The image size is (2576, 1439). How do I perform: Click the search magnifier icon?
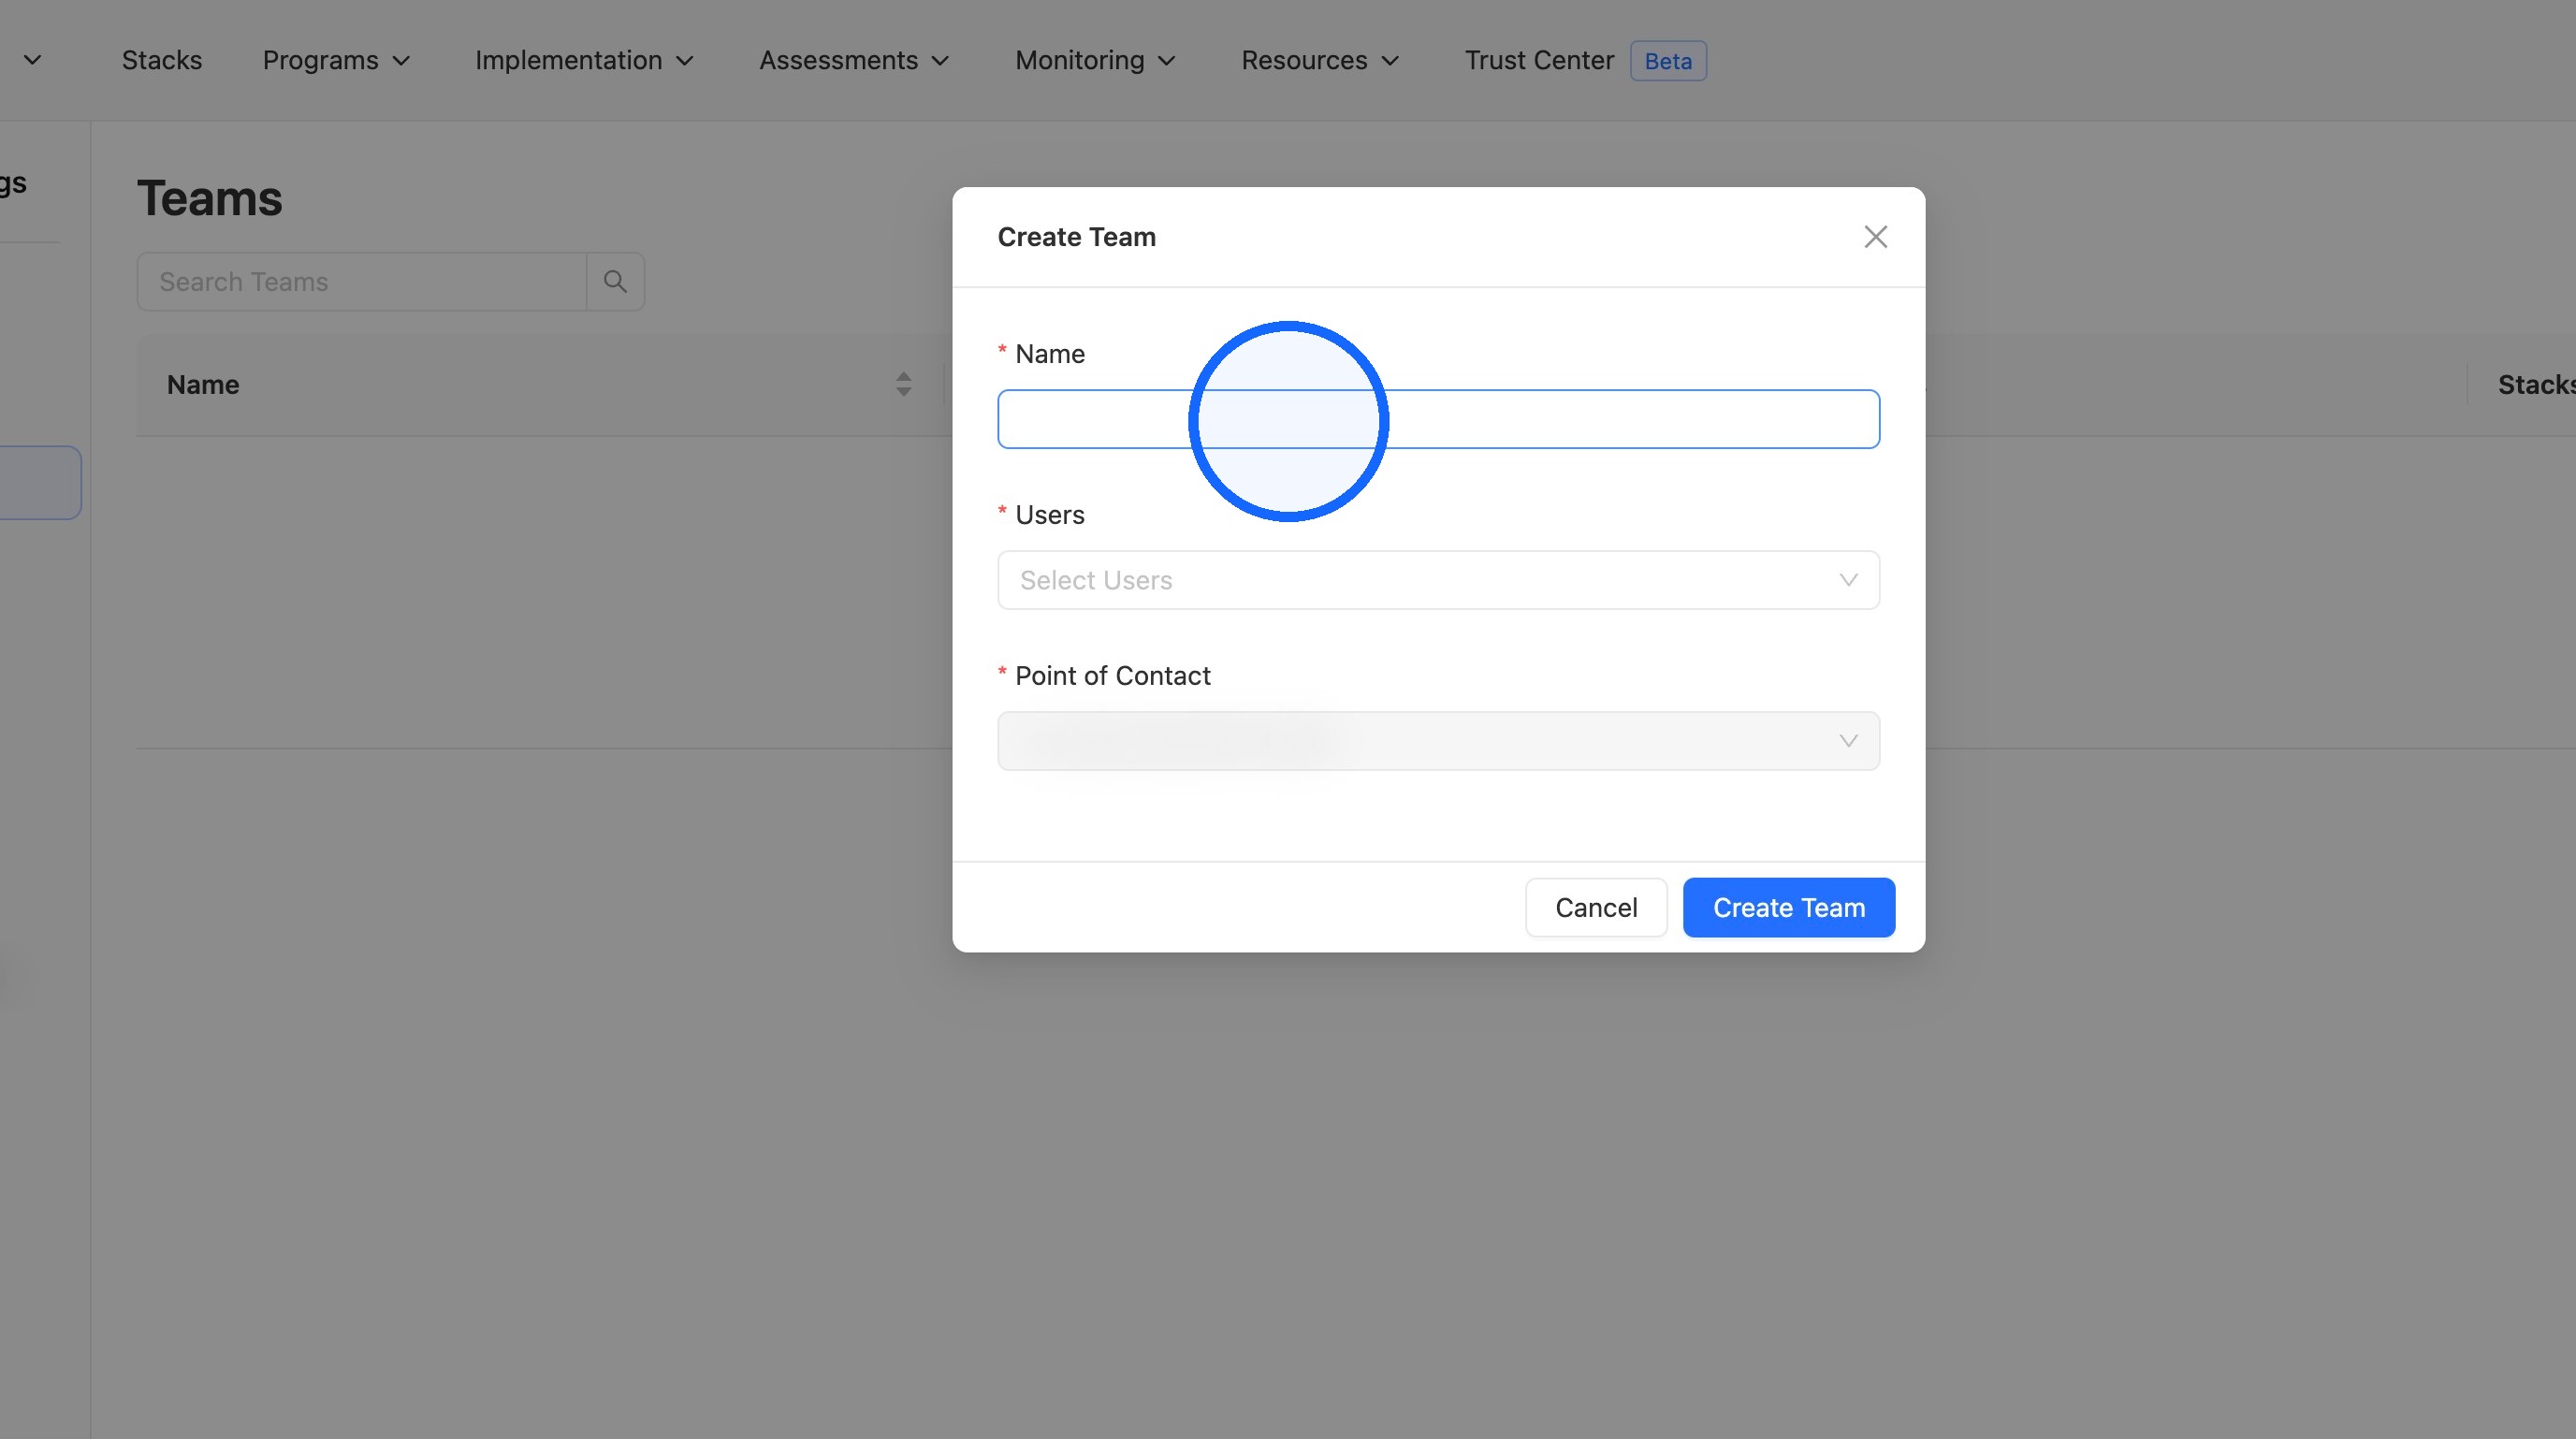click(x=615, y=282)
